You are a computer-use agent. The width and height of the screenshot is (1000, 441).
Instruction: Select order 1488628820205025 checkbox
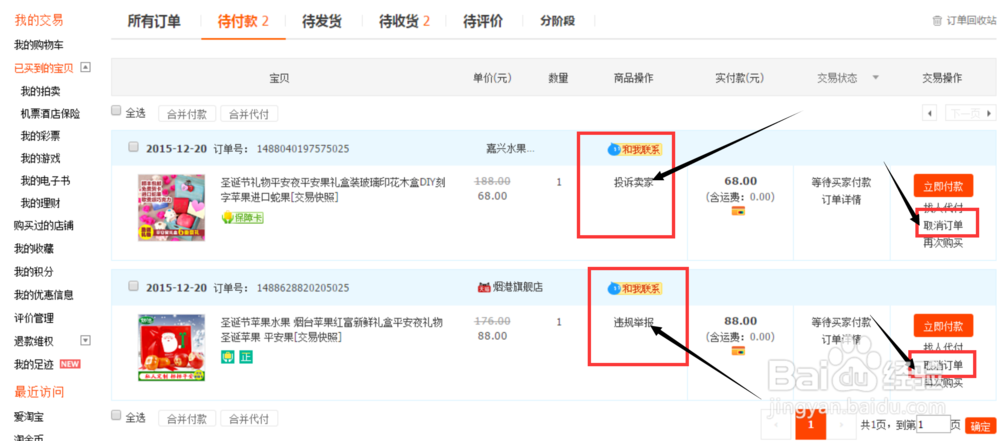133,286
